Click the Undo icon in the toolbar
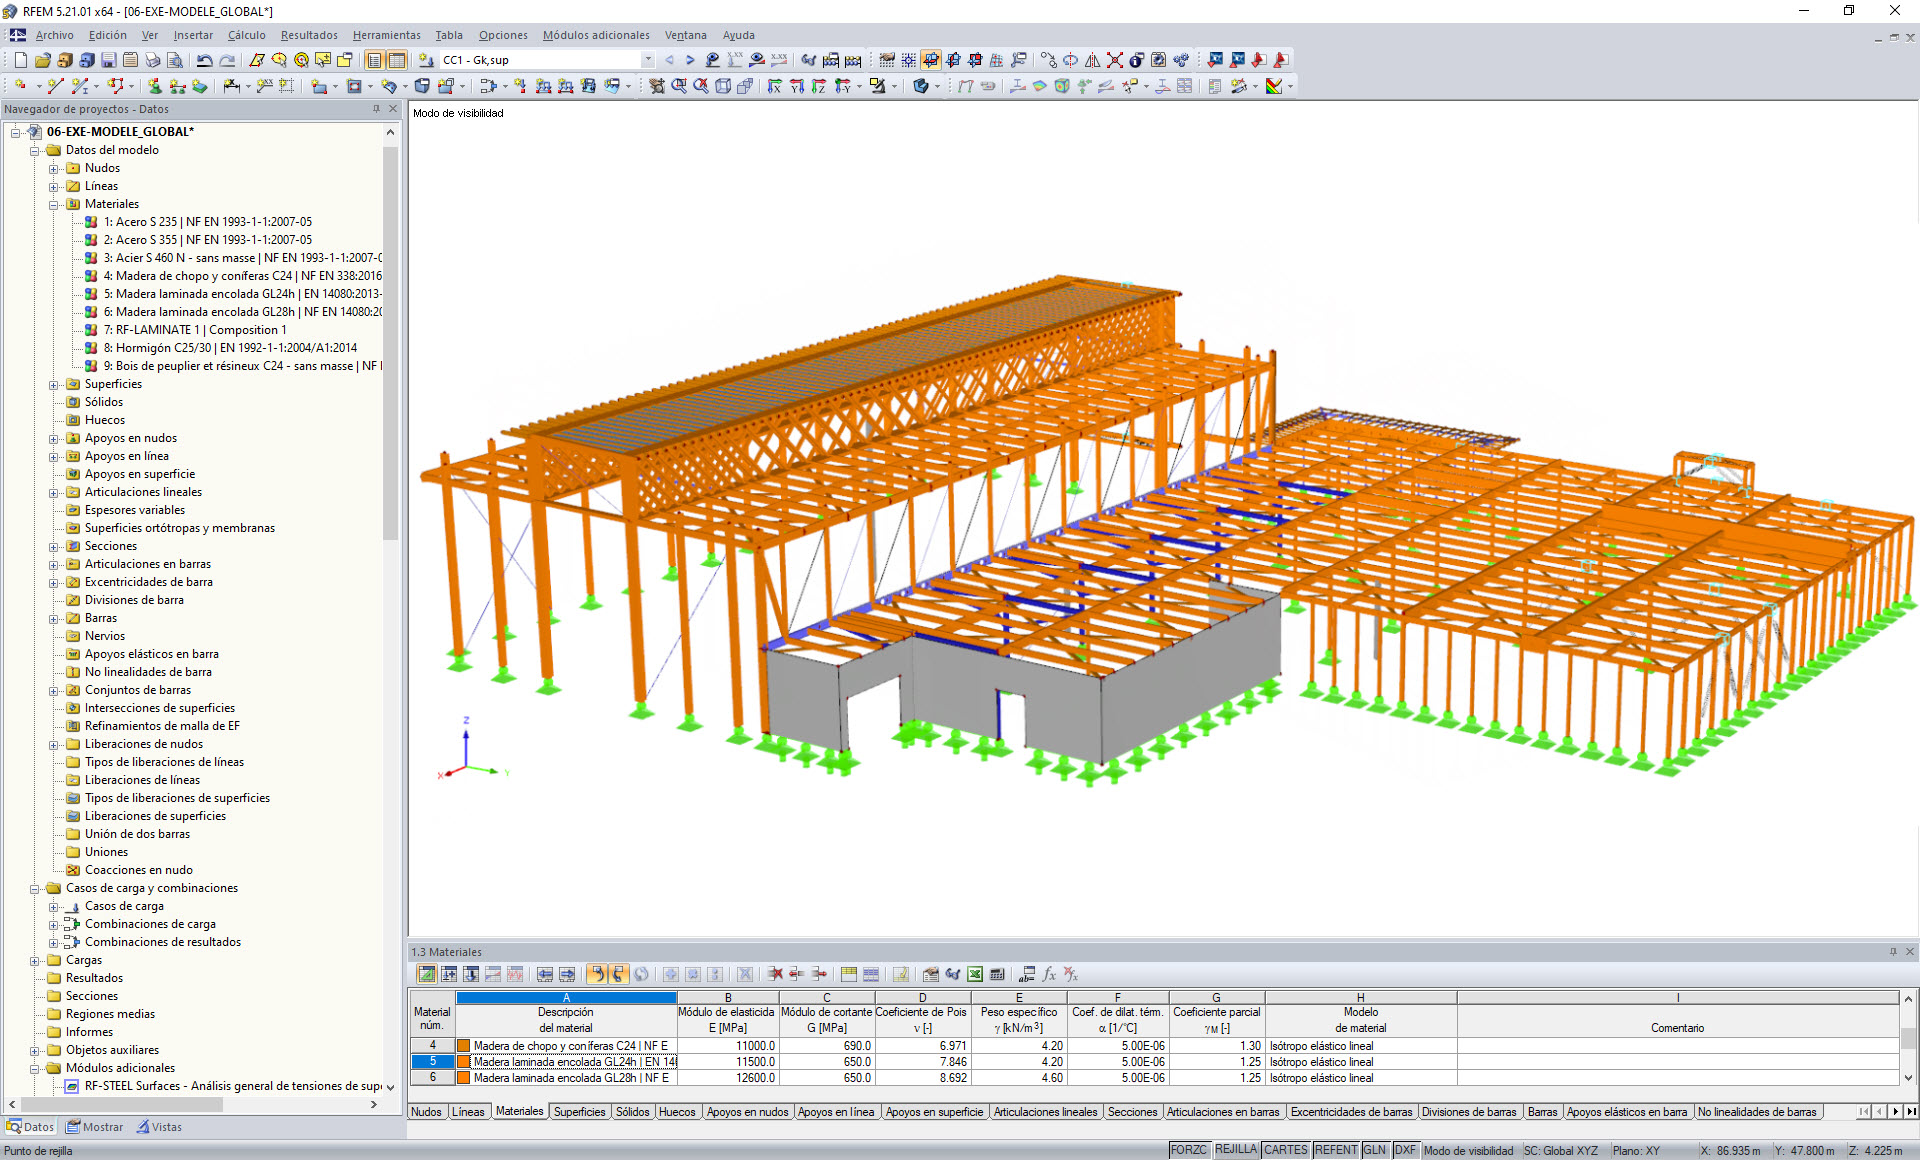 point(206,60)
